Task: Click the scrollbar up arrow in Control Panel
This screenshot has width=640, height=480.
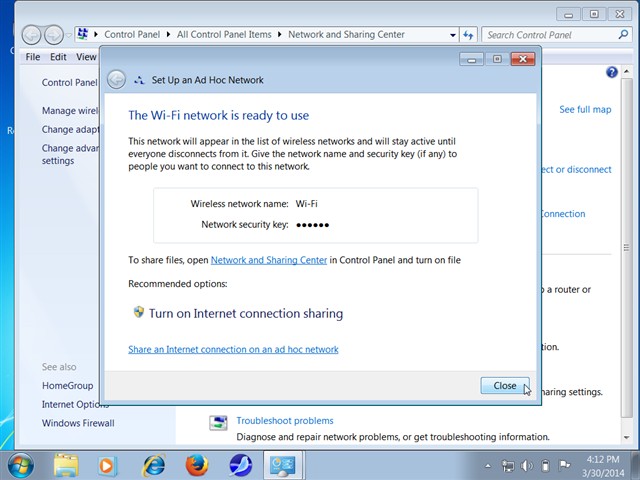Action: click(627, 72)
